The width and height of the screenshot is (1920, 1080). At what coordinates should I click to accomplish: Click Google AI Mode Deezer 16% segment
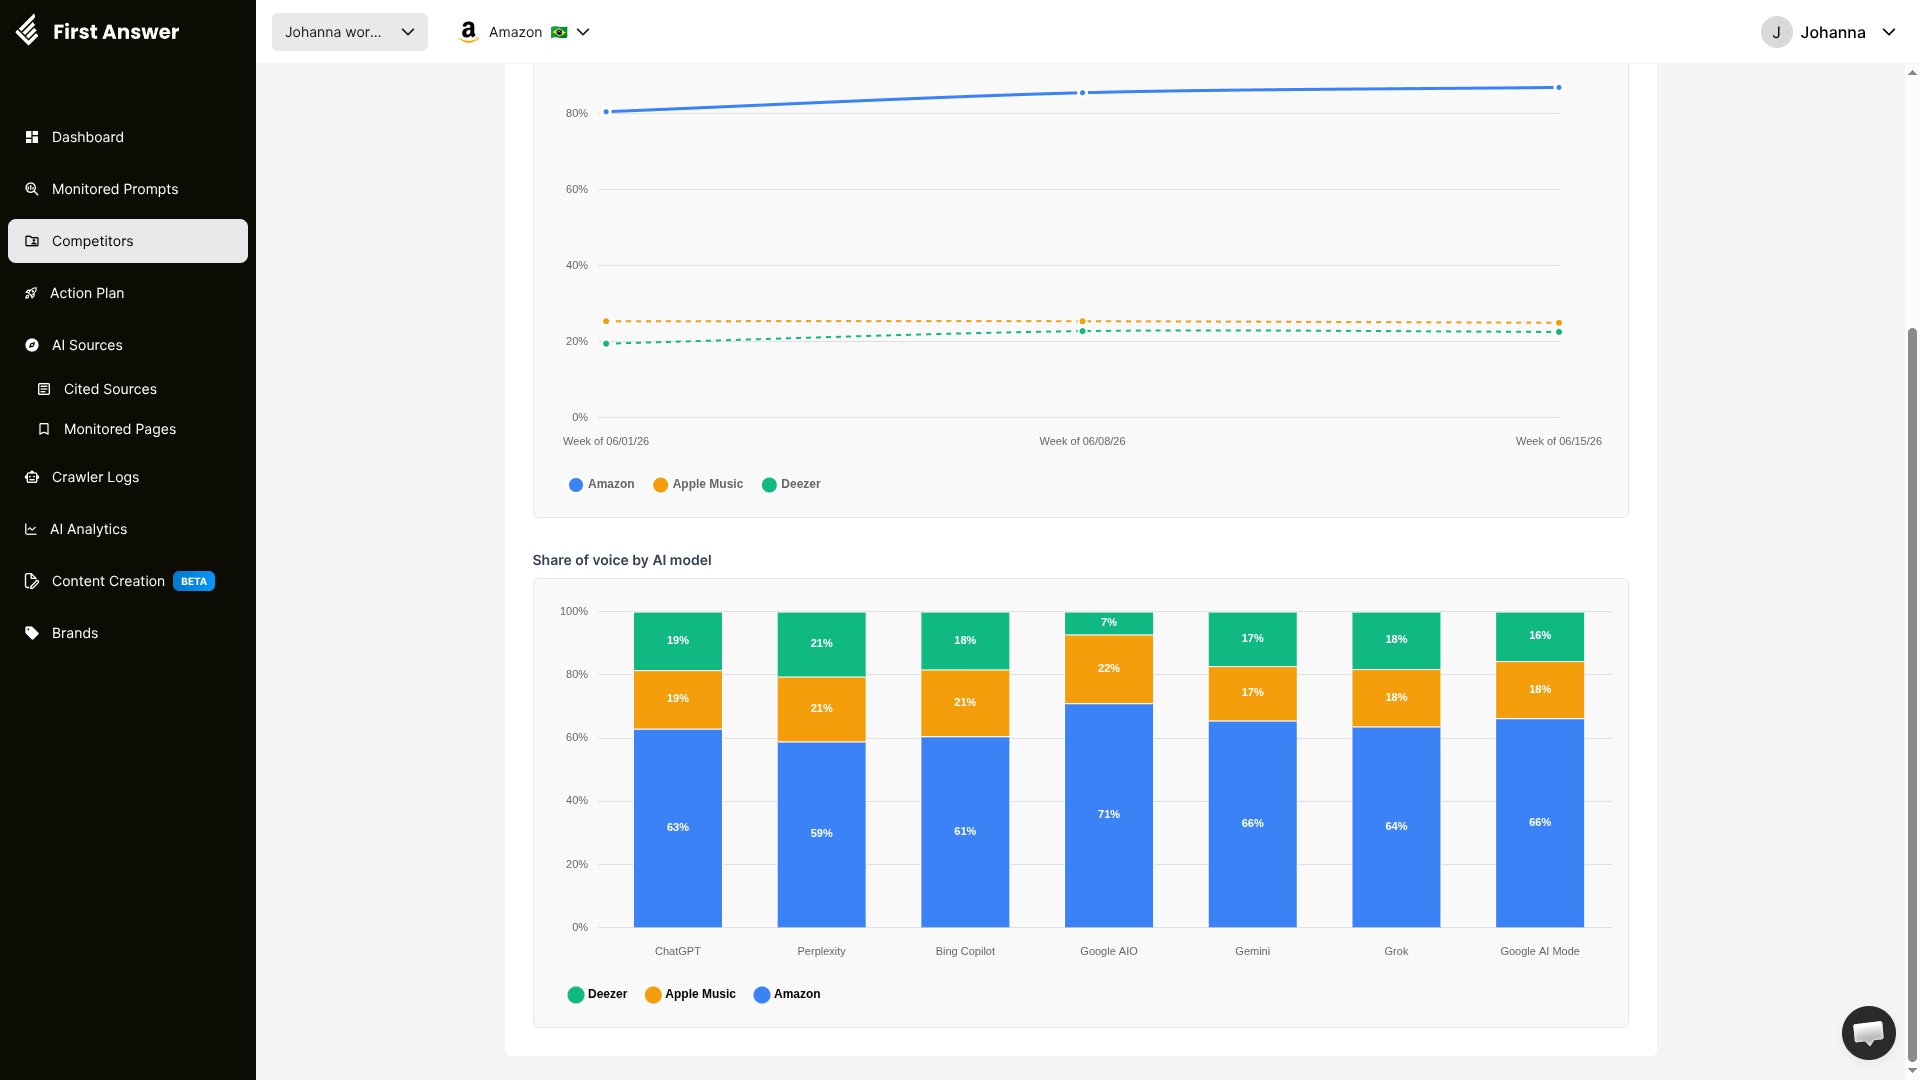(1539, 636)
